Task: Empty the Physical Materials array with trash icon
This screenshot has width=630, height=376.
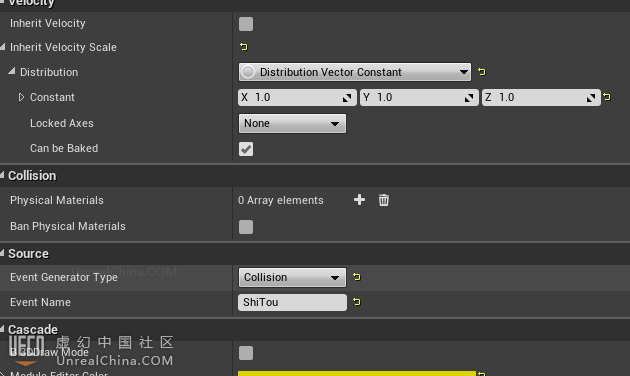Action: pos(384,200)
